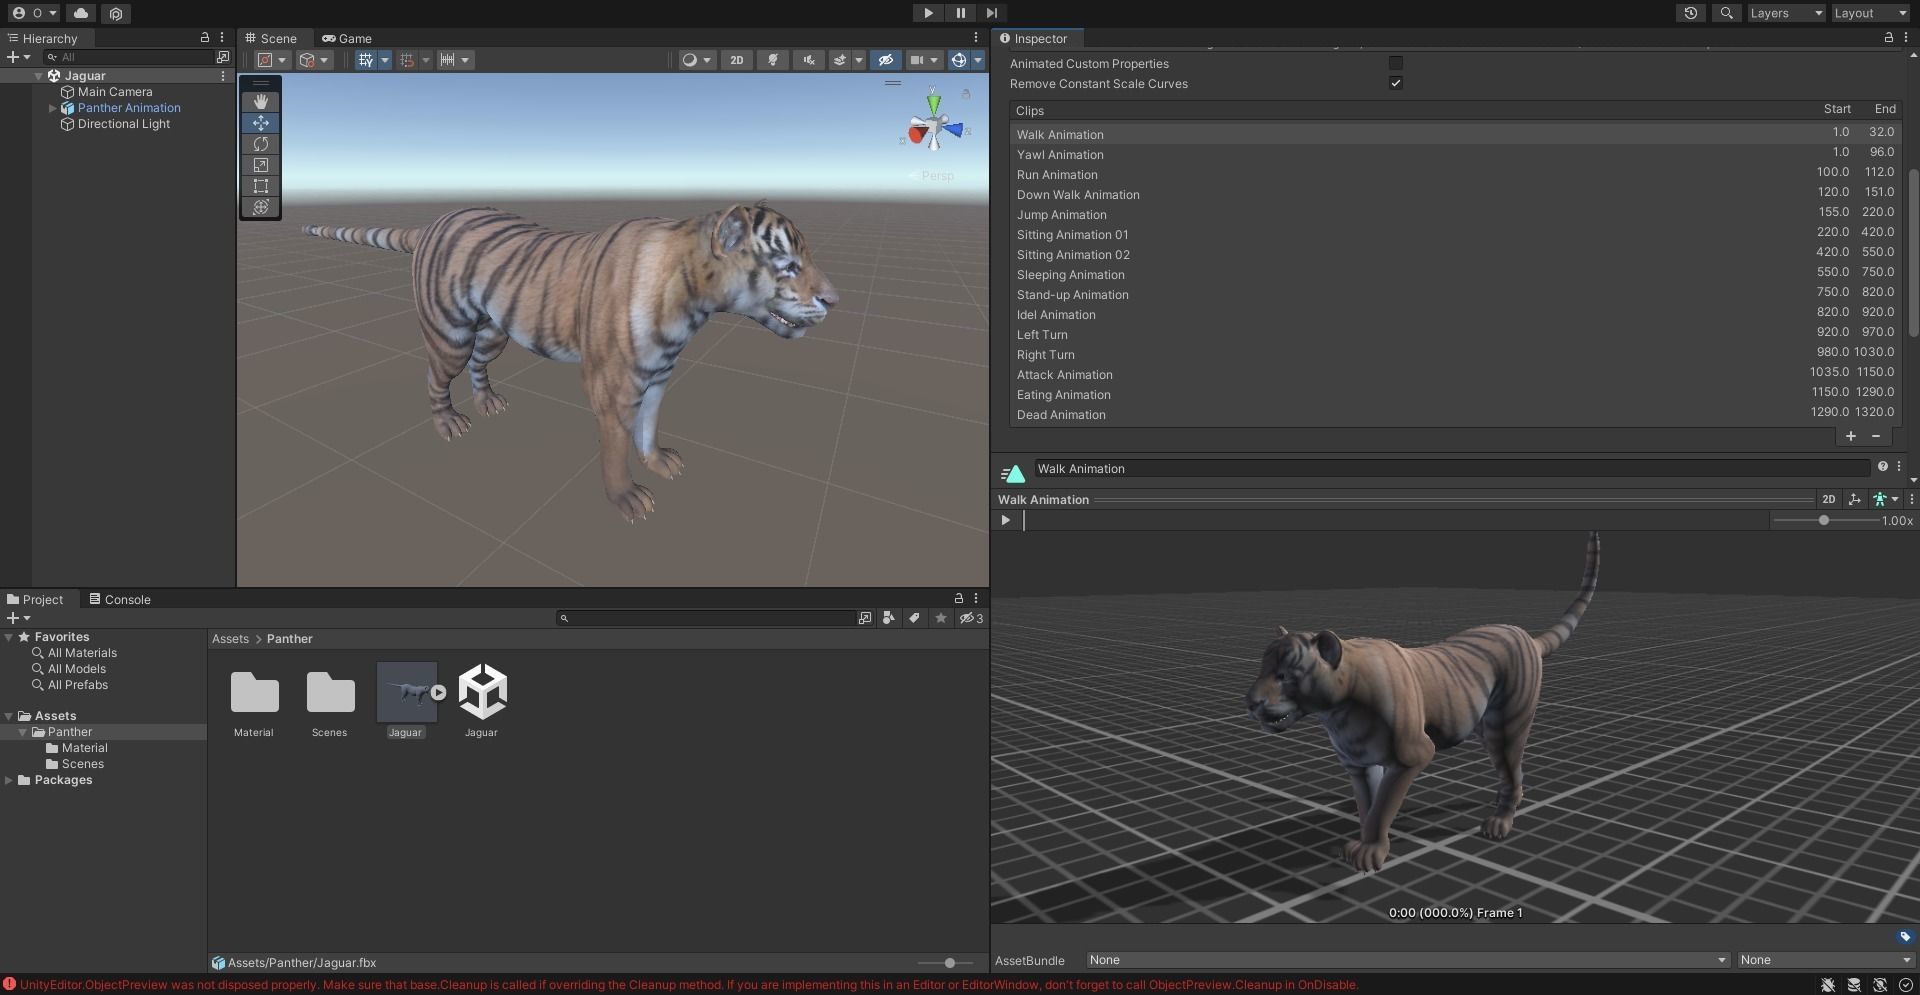Toggle scene visibility hidden-objects button

click(x=885, y=60)
